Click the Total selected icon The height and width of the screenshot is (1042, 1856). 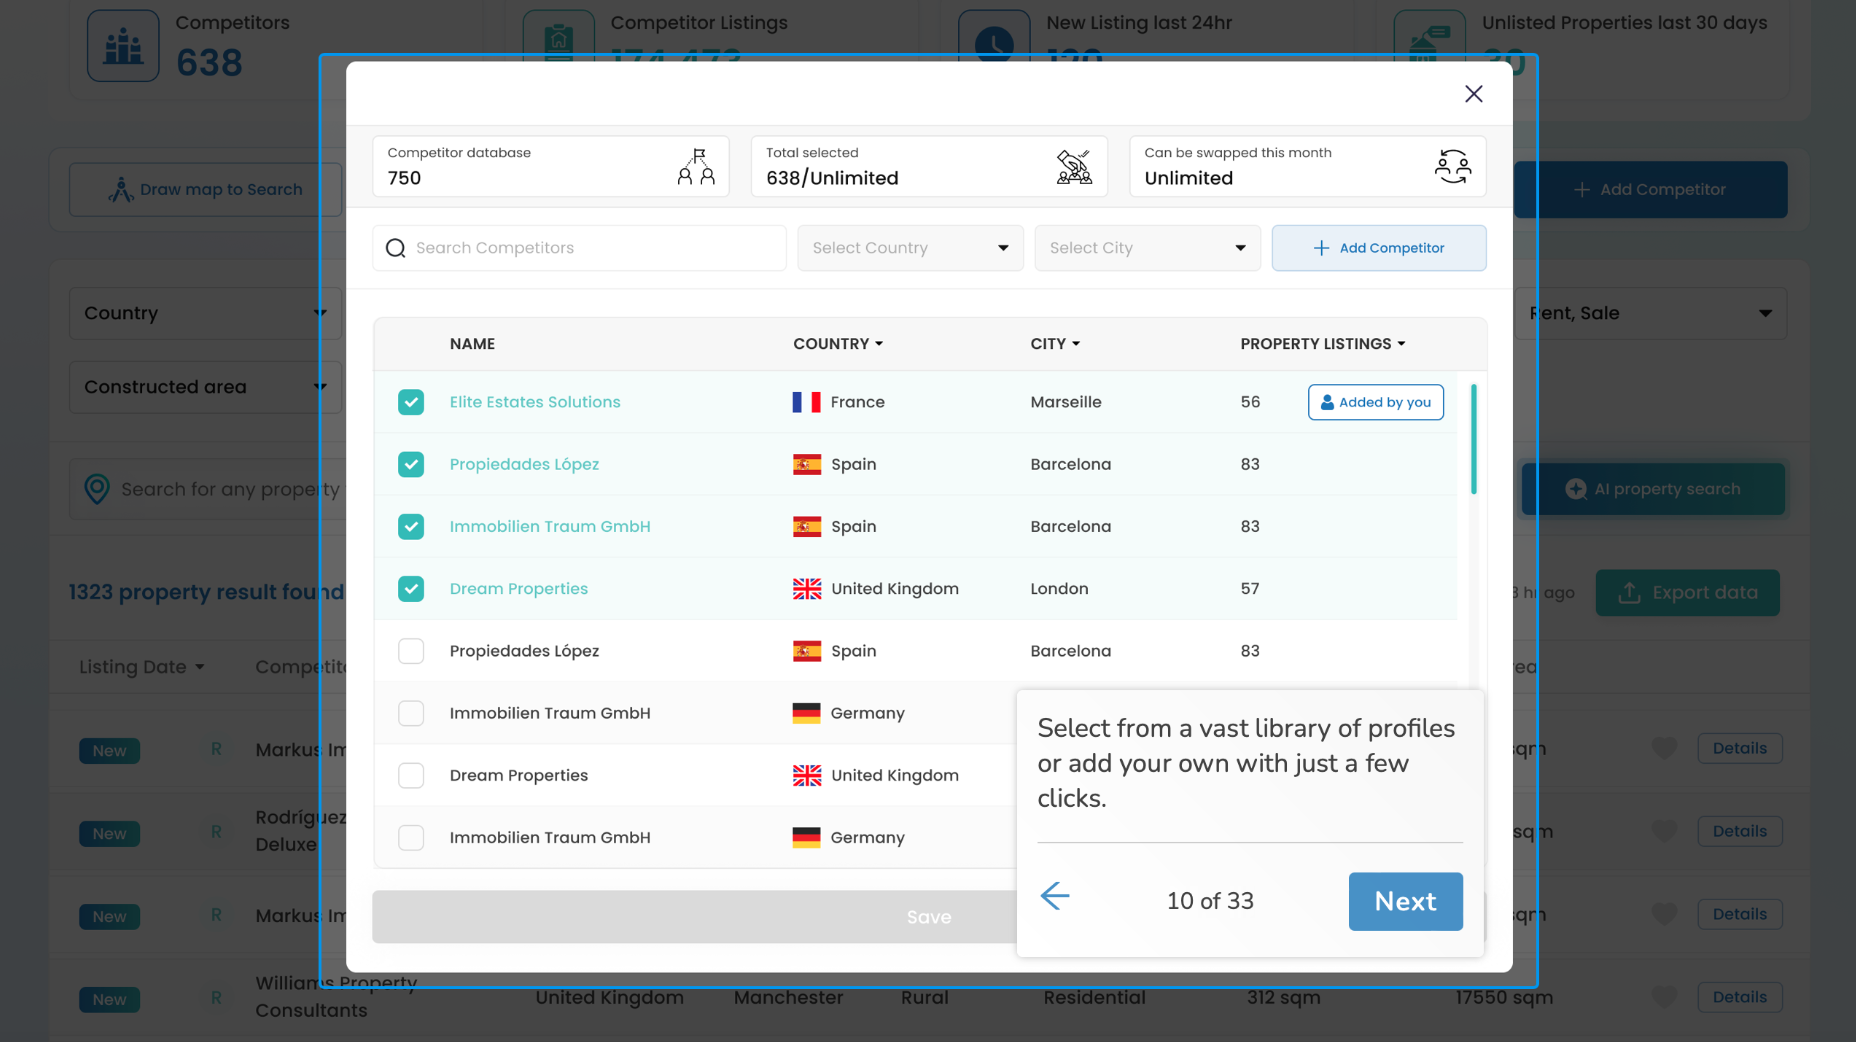[x=1074, y=167]
